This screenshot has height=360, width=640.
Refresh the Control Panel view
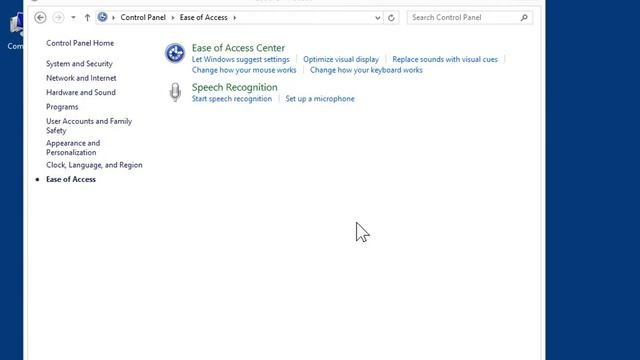click(391, 18)
